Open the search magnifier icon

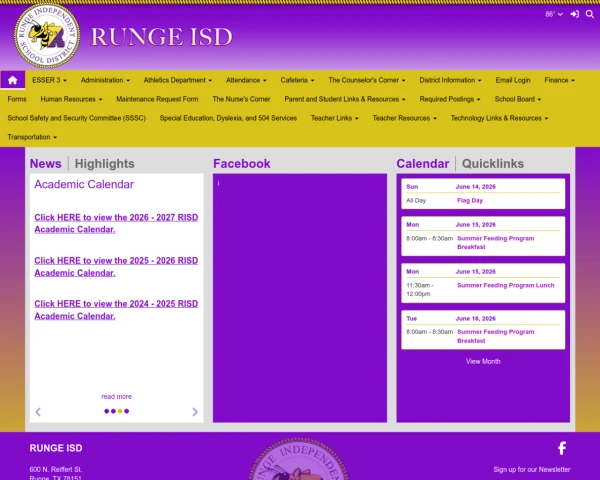click(x=590, y=14)
